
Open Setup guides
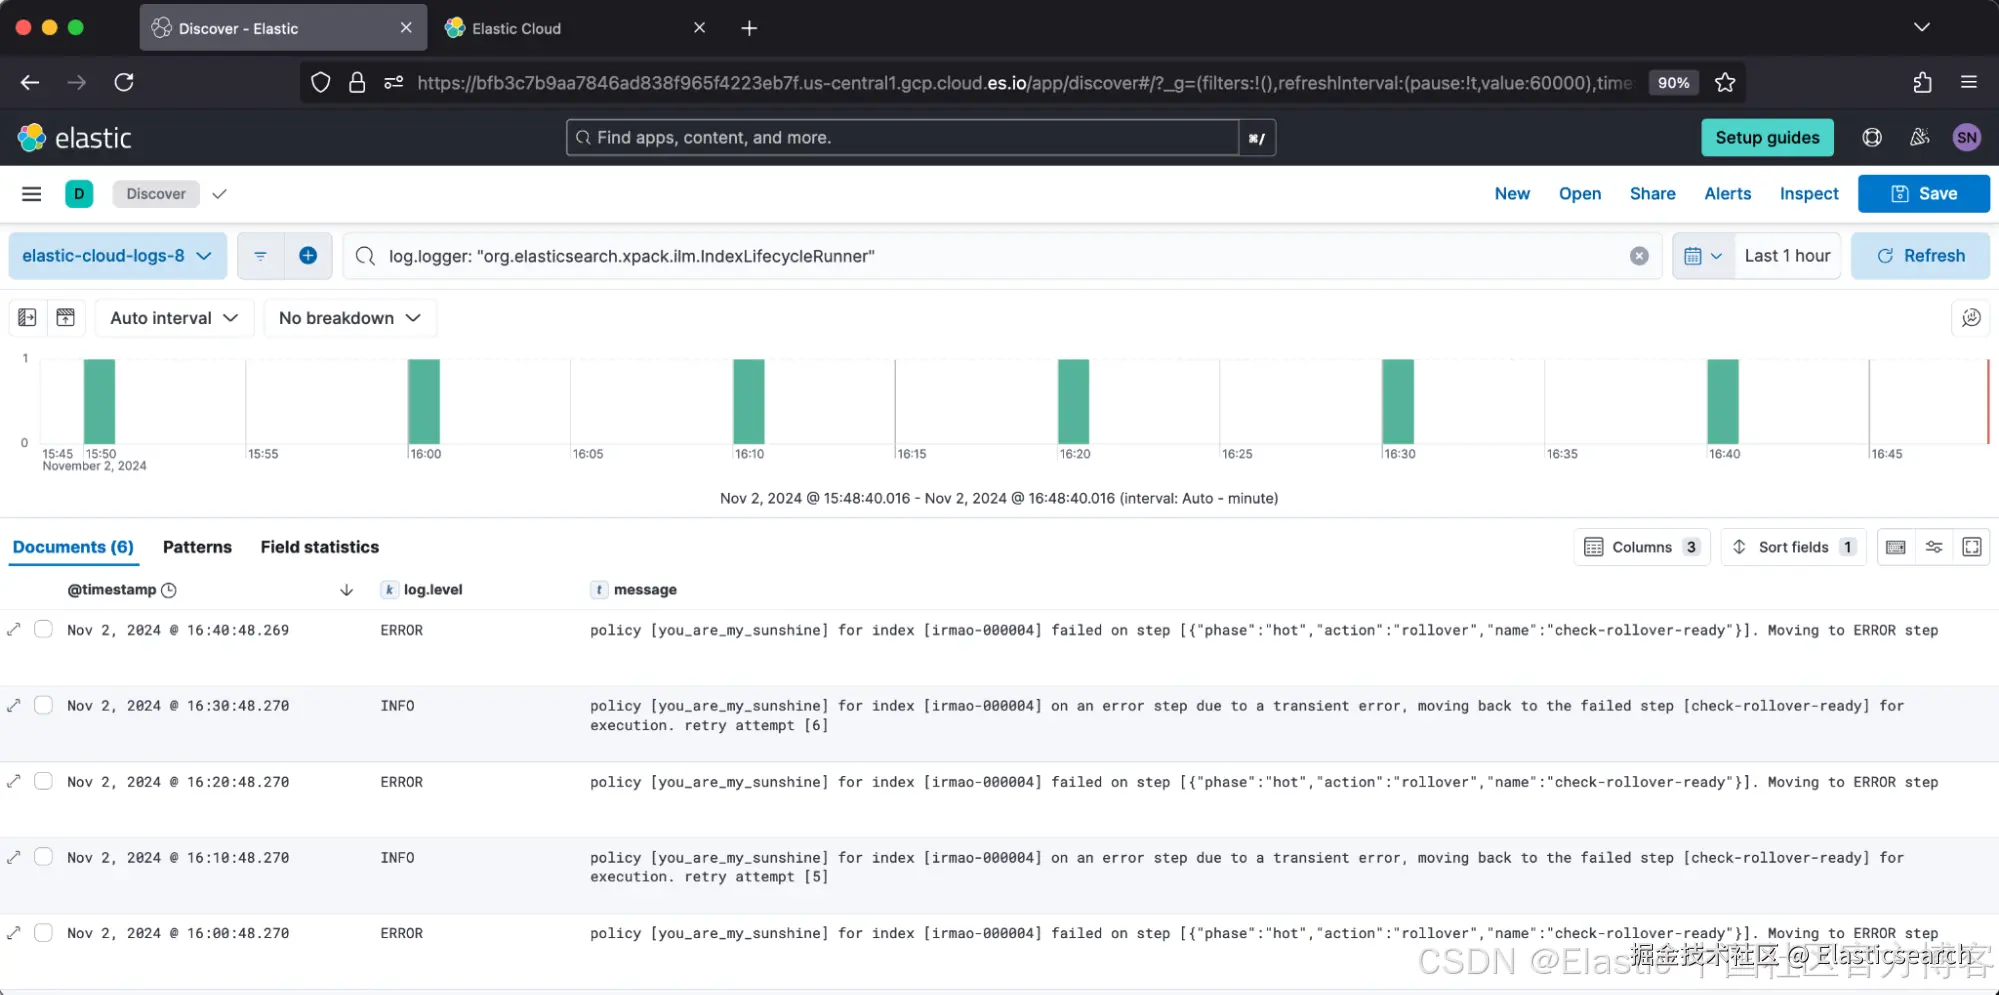[x=1767, y=138]
